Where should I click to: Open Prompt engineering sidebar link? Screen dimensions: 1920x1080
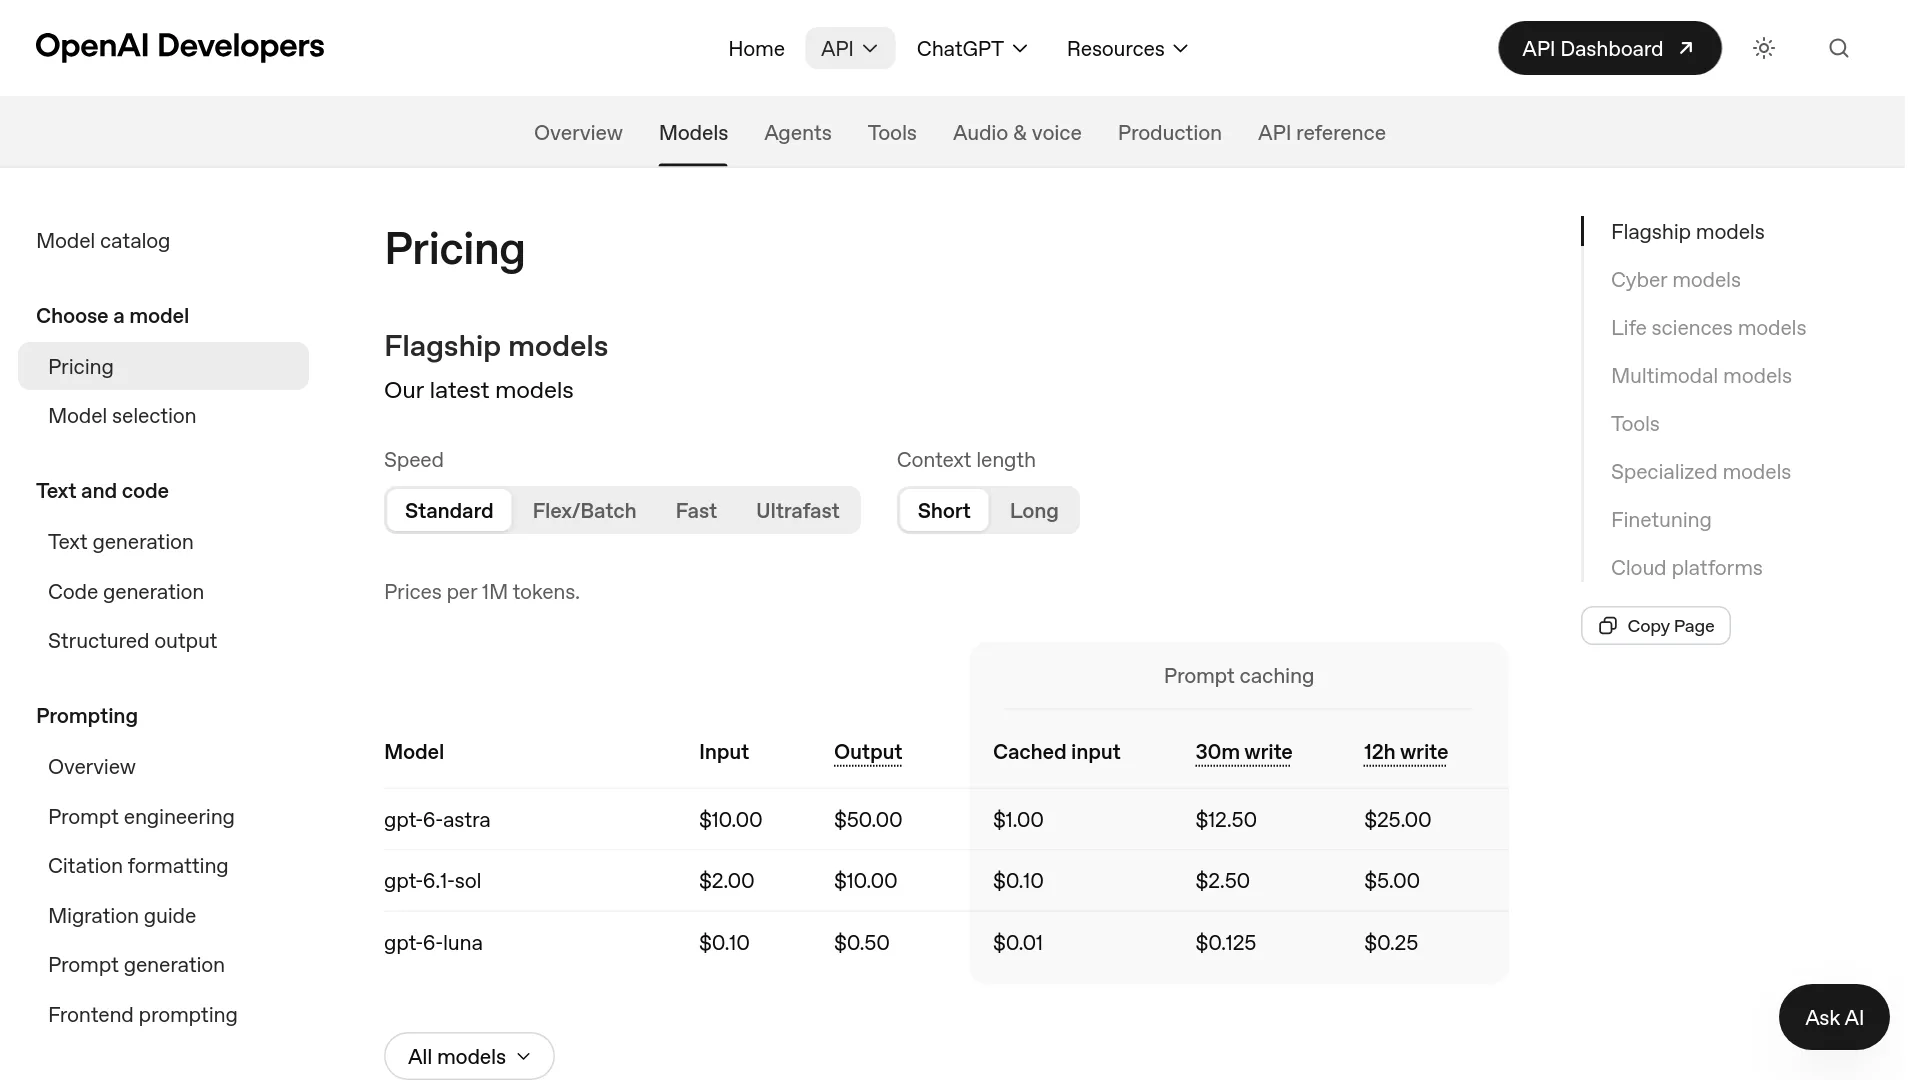pos(141,817)
